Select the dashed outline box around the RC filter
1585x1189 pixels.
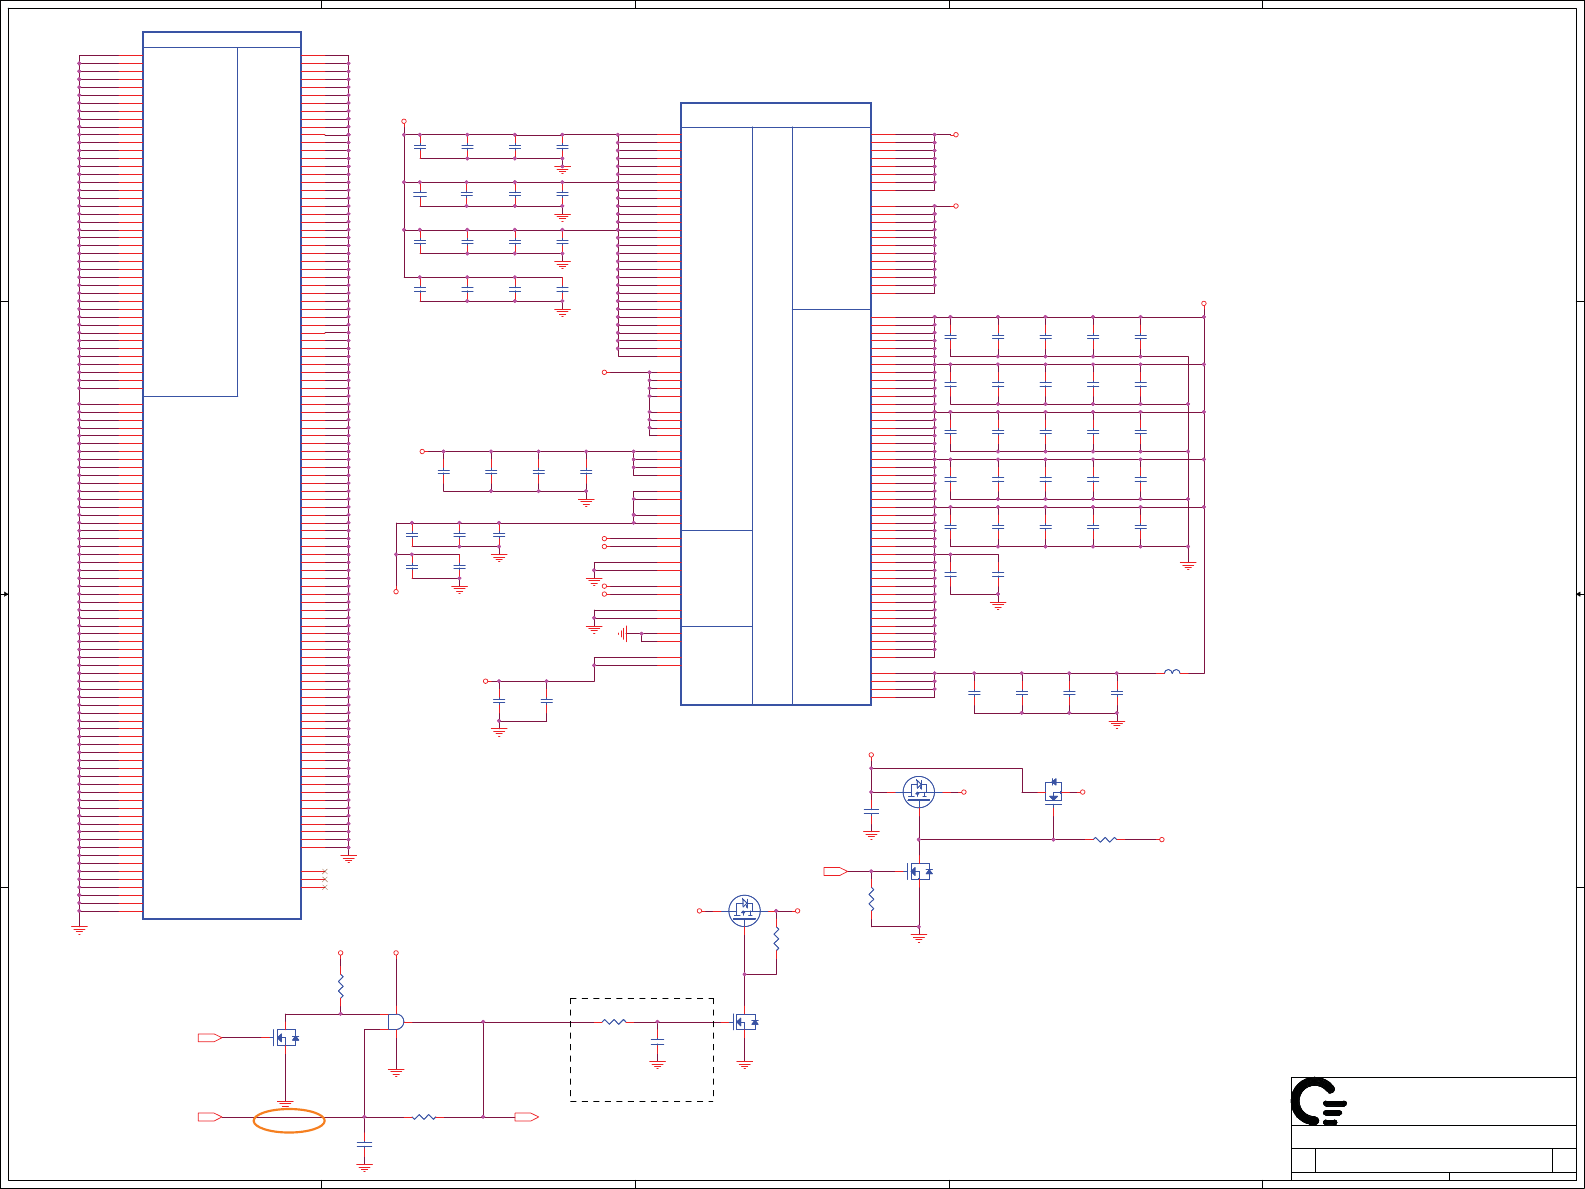point(642,1050)
